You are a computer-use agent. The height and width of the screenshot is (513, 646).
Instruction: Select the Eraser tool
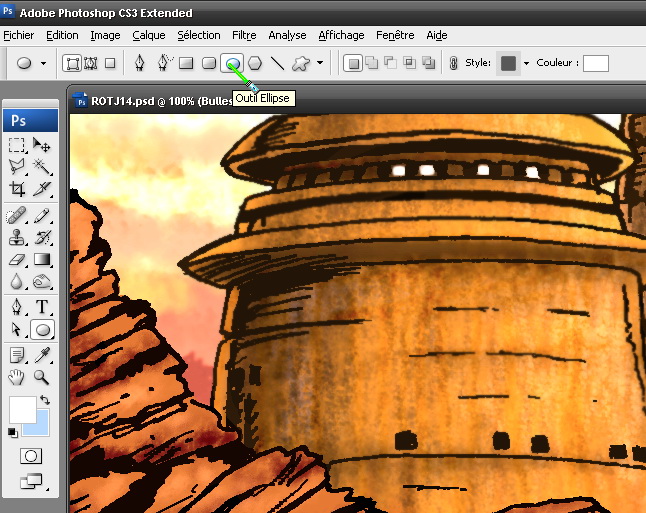(x=16, y=260)
